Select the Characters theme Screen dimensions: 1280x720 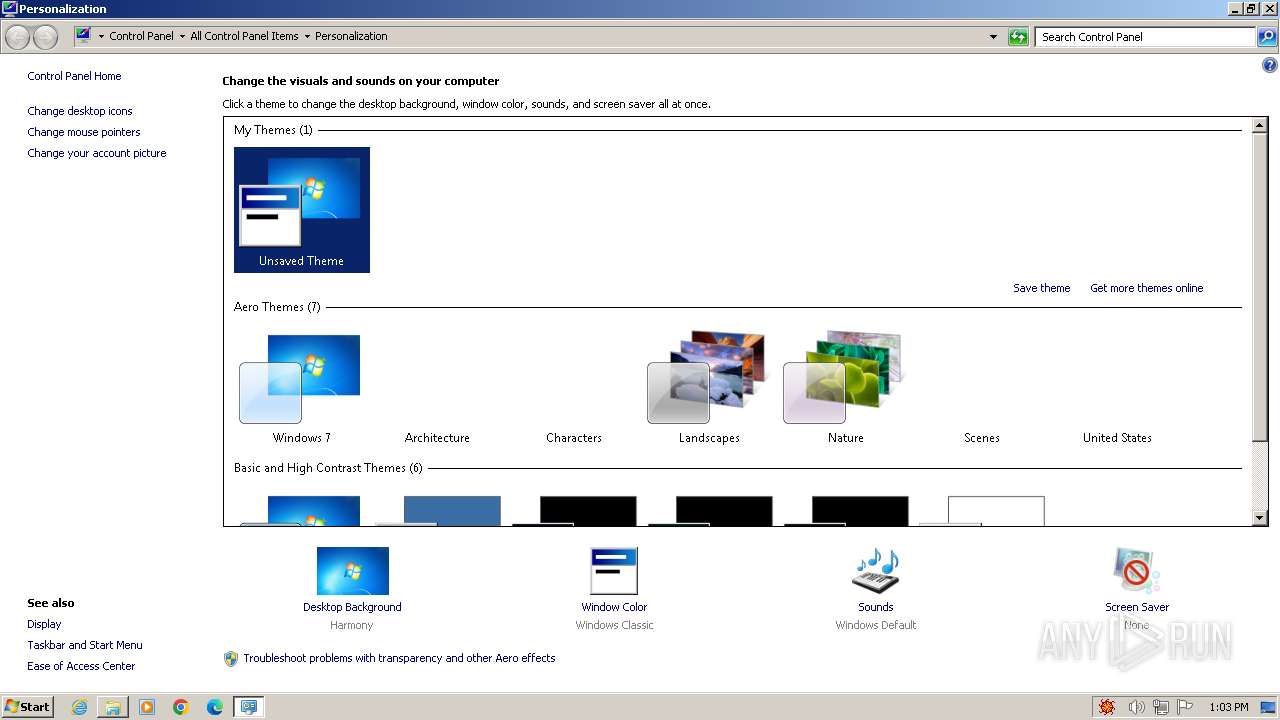pos(573,387)
